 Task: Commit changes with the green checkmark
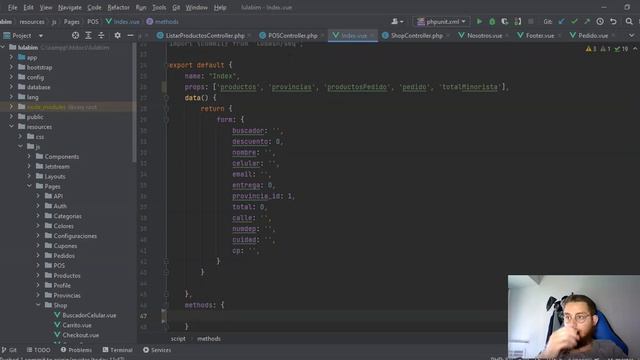click(574, 21)
